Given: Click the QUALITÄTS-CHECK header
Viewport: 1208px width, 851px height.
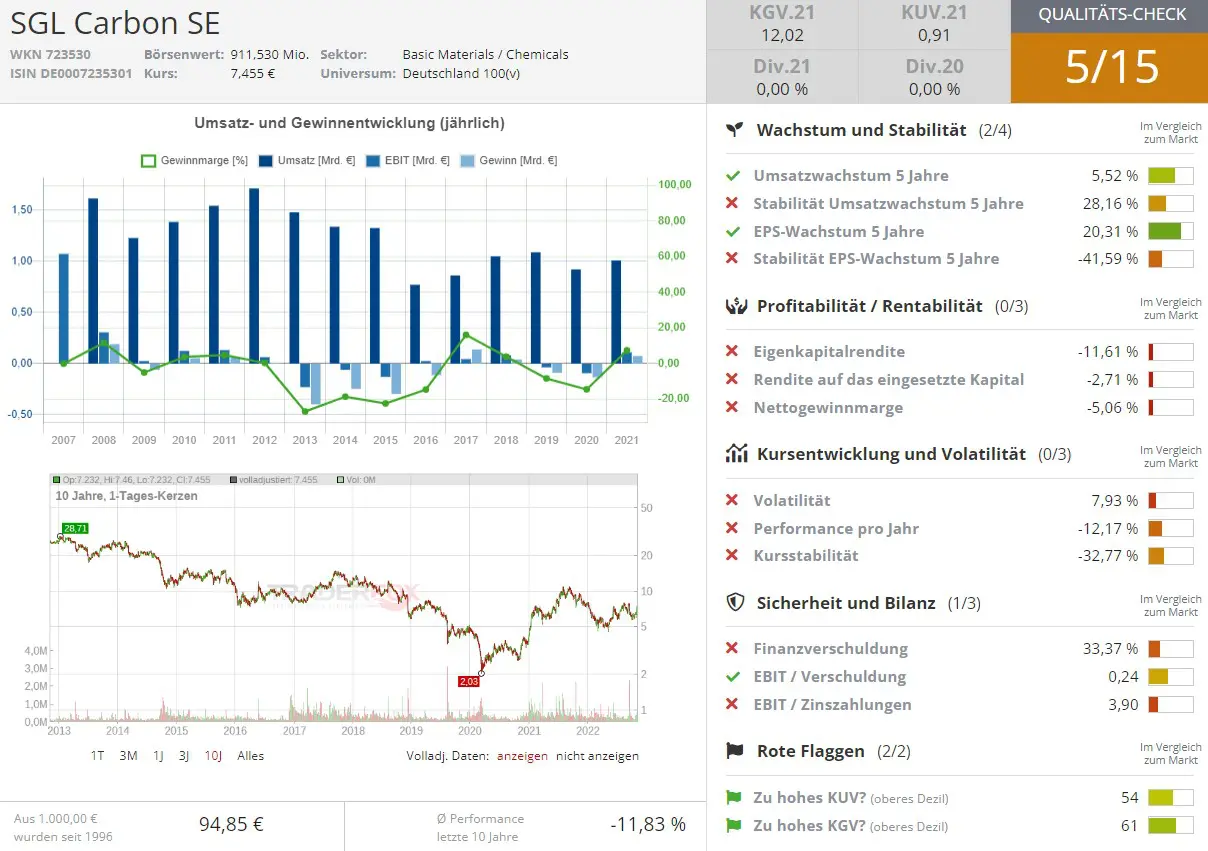Looking at the screenshot, I should point(1110,15).
